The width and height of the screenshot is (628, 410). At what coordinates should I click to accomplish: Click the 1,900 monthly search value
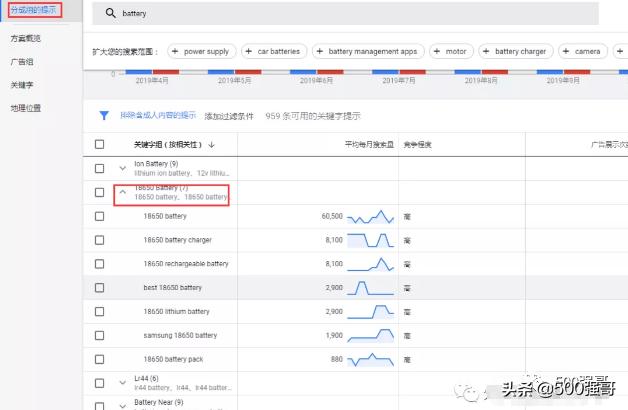click(334, 336)
